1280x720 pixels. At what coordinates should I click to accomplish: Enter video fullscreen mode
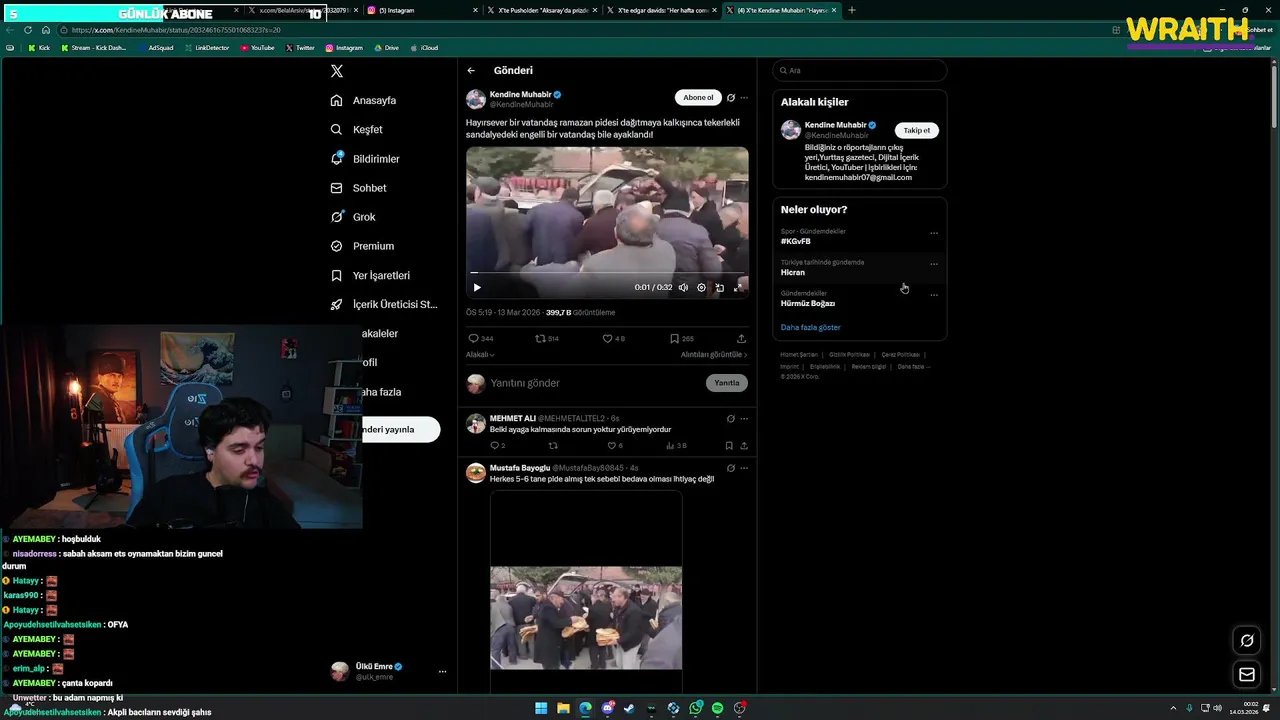click(x=738, y=287)
